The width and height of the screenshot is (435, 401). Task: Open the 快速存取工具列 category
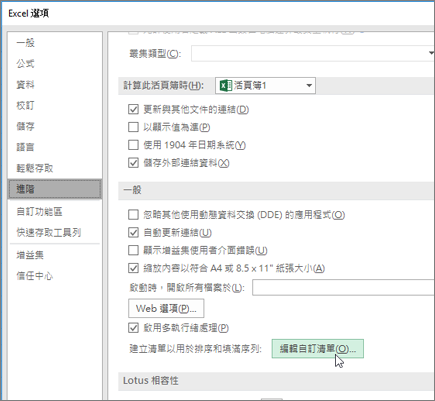coord(49,233)
